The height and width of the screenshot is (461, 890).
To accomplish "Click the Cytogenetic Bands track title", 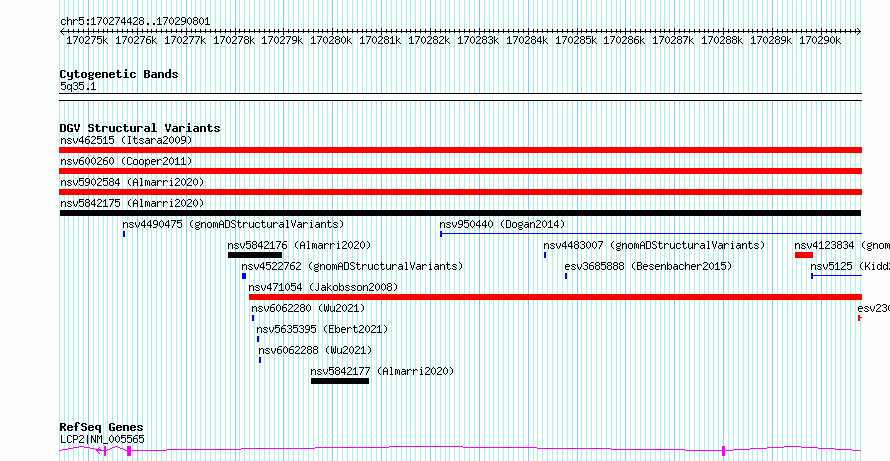I will [x=119, y=74].
